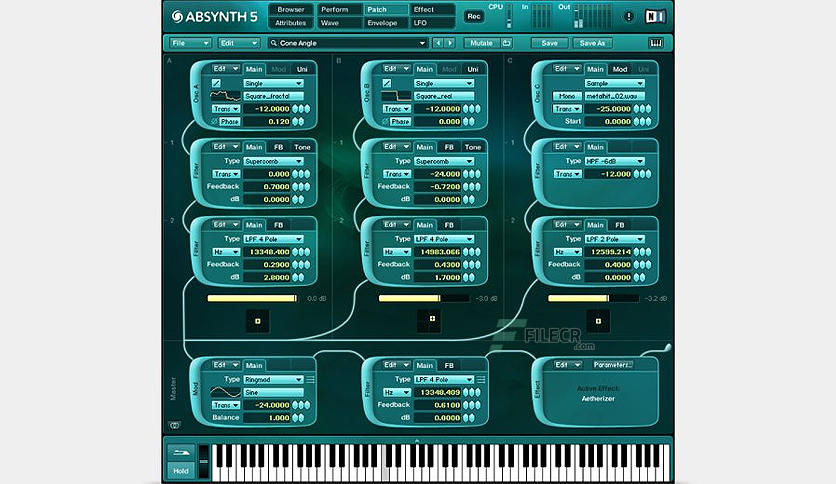Open the Effect window tab

point(432,10)
